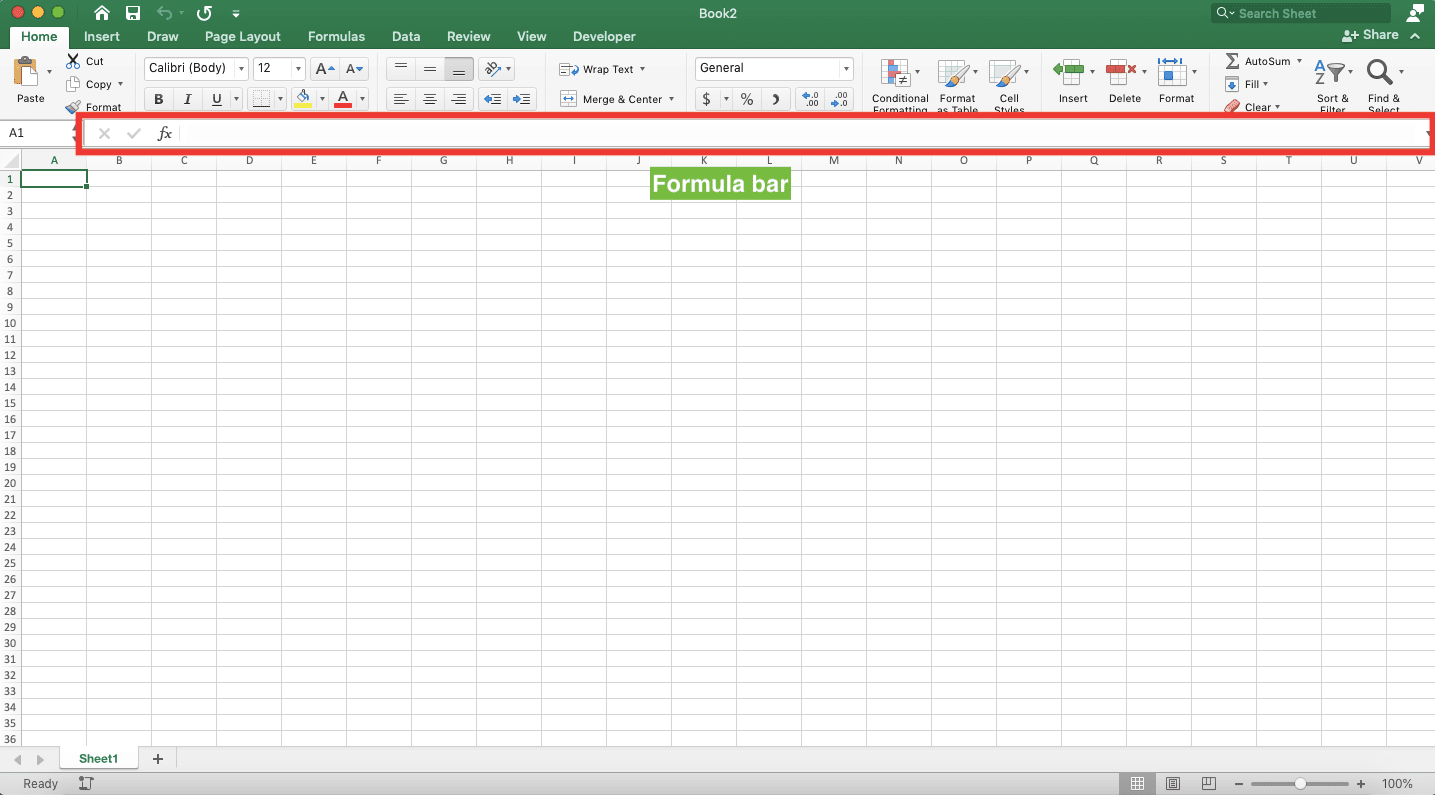Open the General number format dropdown
The width and height of the screenshot is (1435, 795).
(x=846, y=69)
